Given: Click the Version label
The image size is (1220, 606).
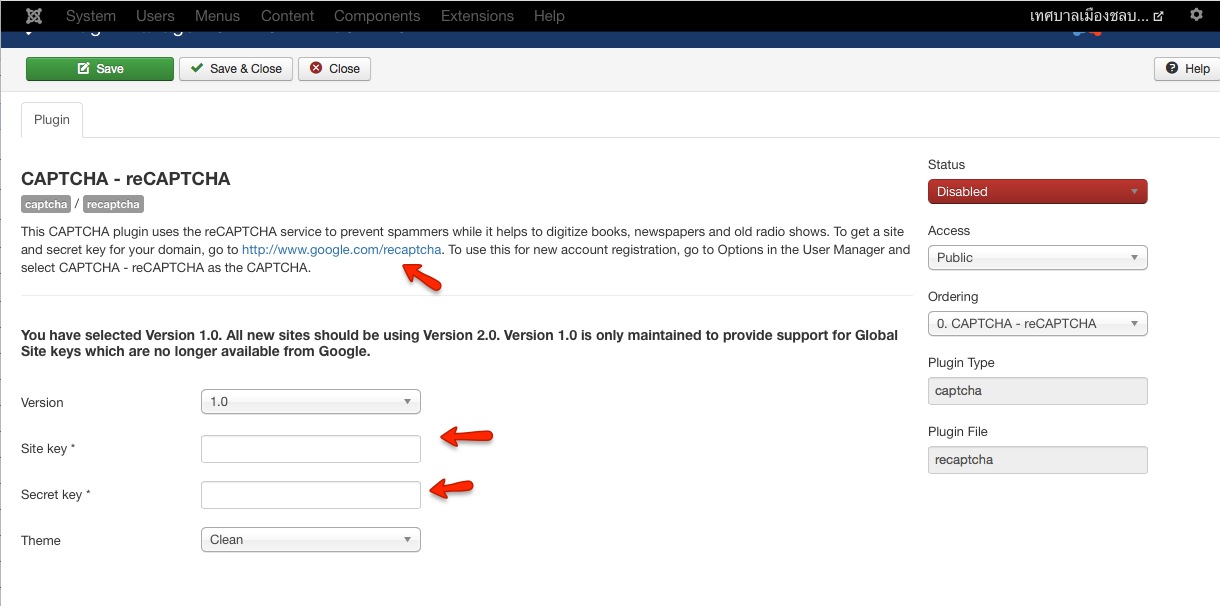Looking at the screenshot, I should pyautogui.click(x=42, y=403).
